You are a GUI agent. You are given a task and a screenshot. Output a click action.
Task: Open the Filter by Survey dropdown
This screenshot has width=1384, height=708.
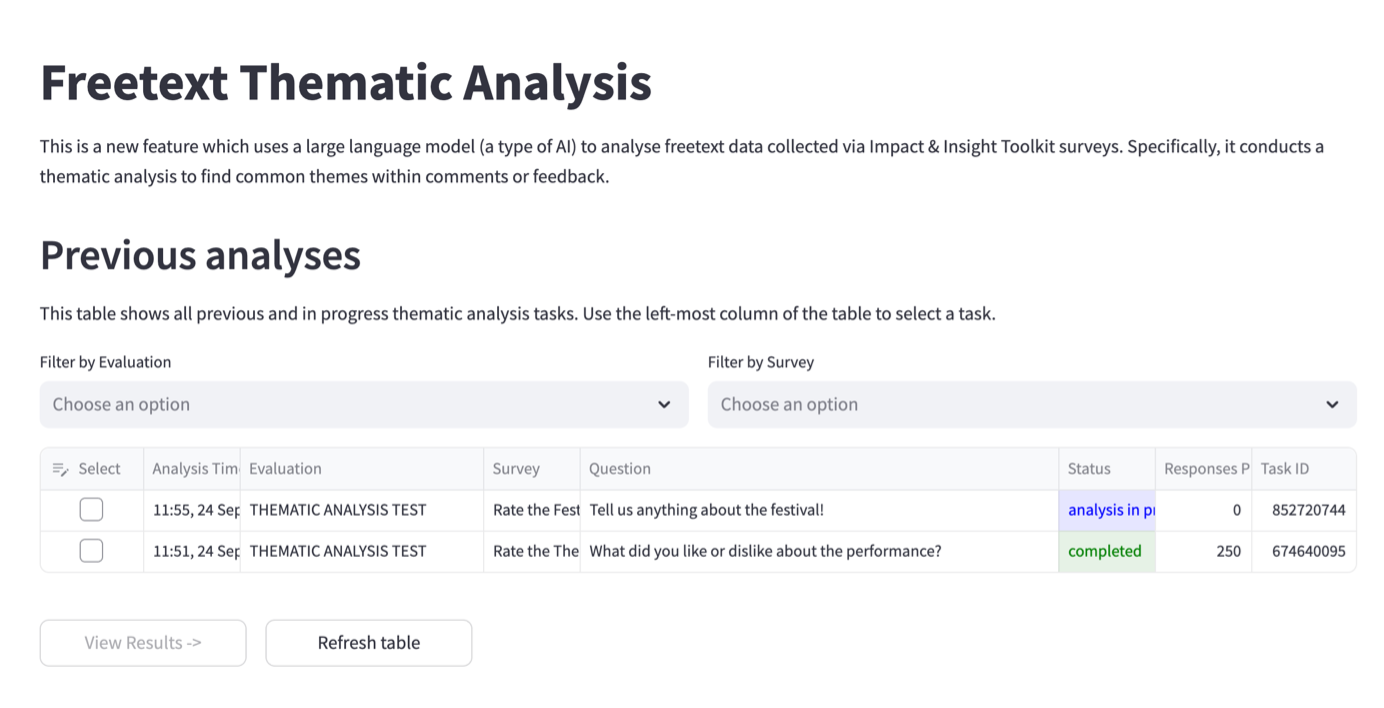[1031, 404]
